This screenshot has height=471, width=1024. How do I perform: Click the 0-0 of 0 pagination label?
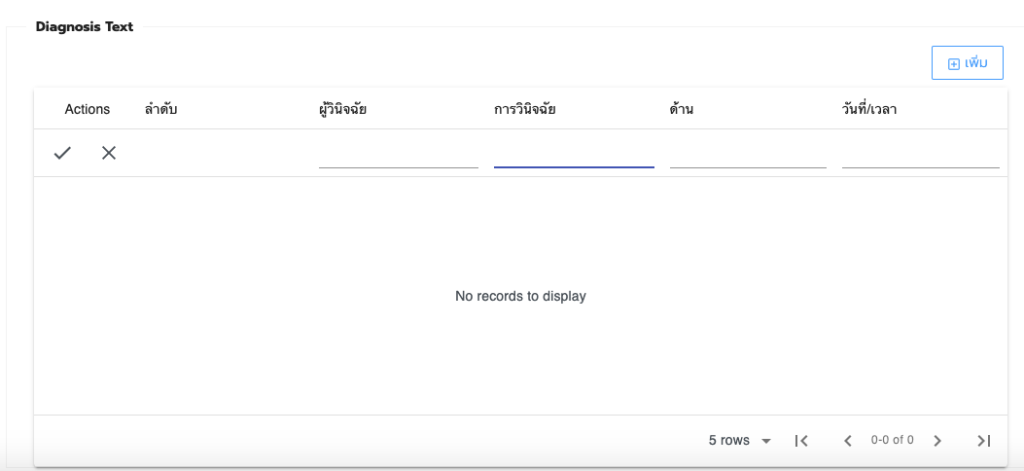coord(892,440)
